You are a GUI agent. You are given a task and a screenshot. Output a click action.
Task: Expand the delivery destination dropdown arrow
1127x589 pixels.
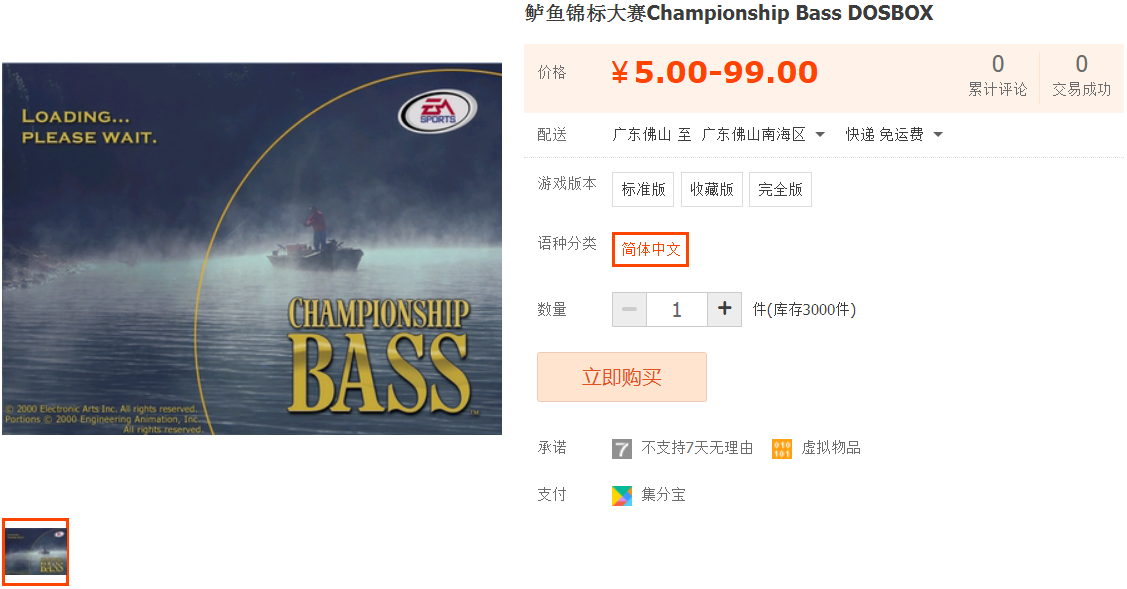(x=820, y=134)
